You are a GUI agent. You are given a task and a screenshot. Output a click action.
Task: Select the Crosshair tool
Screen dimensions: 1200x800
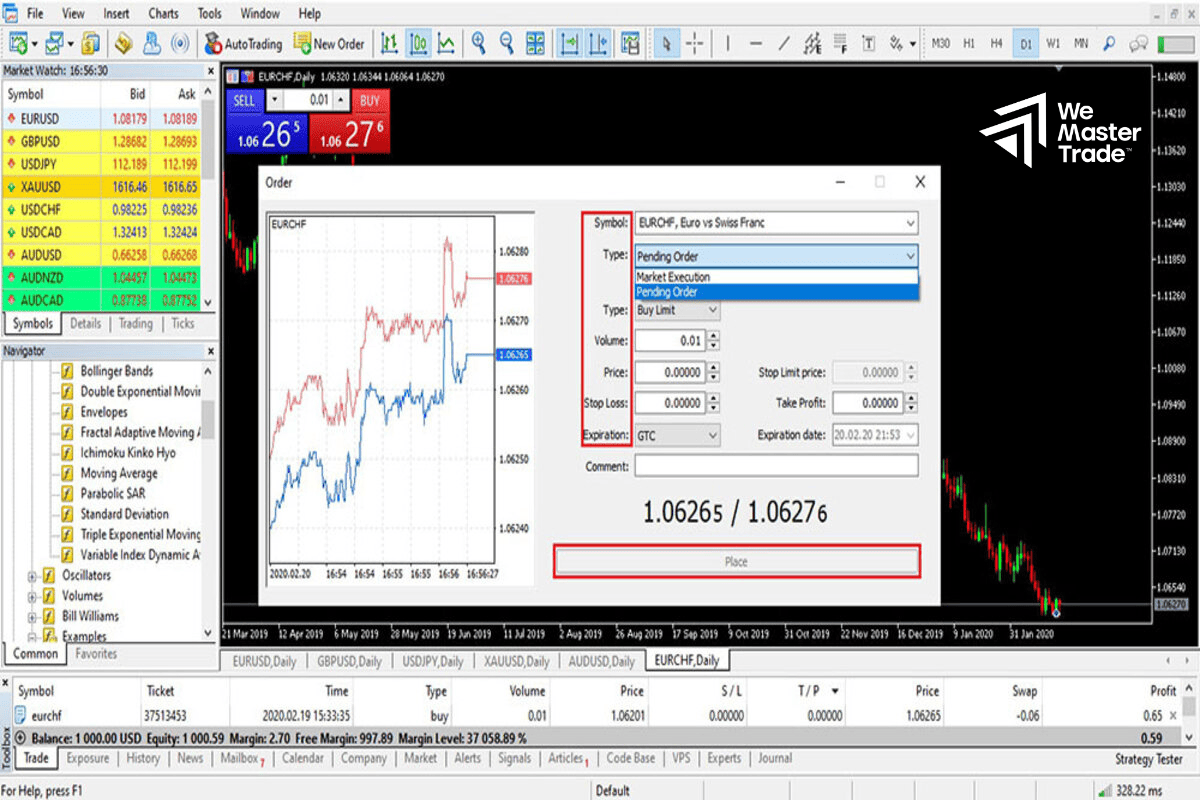pos(695,44)
